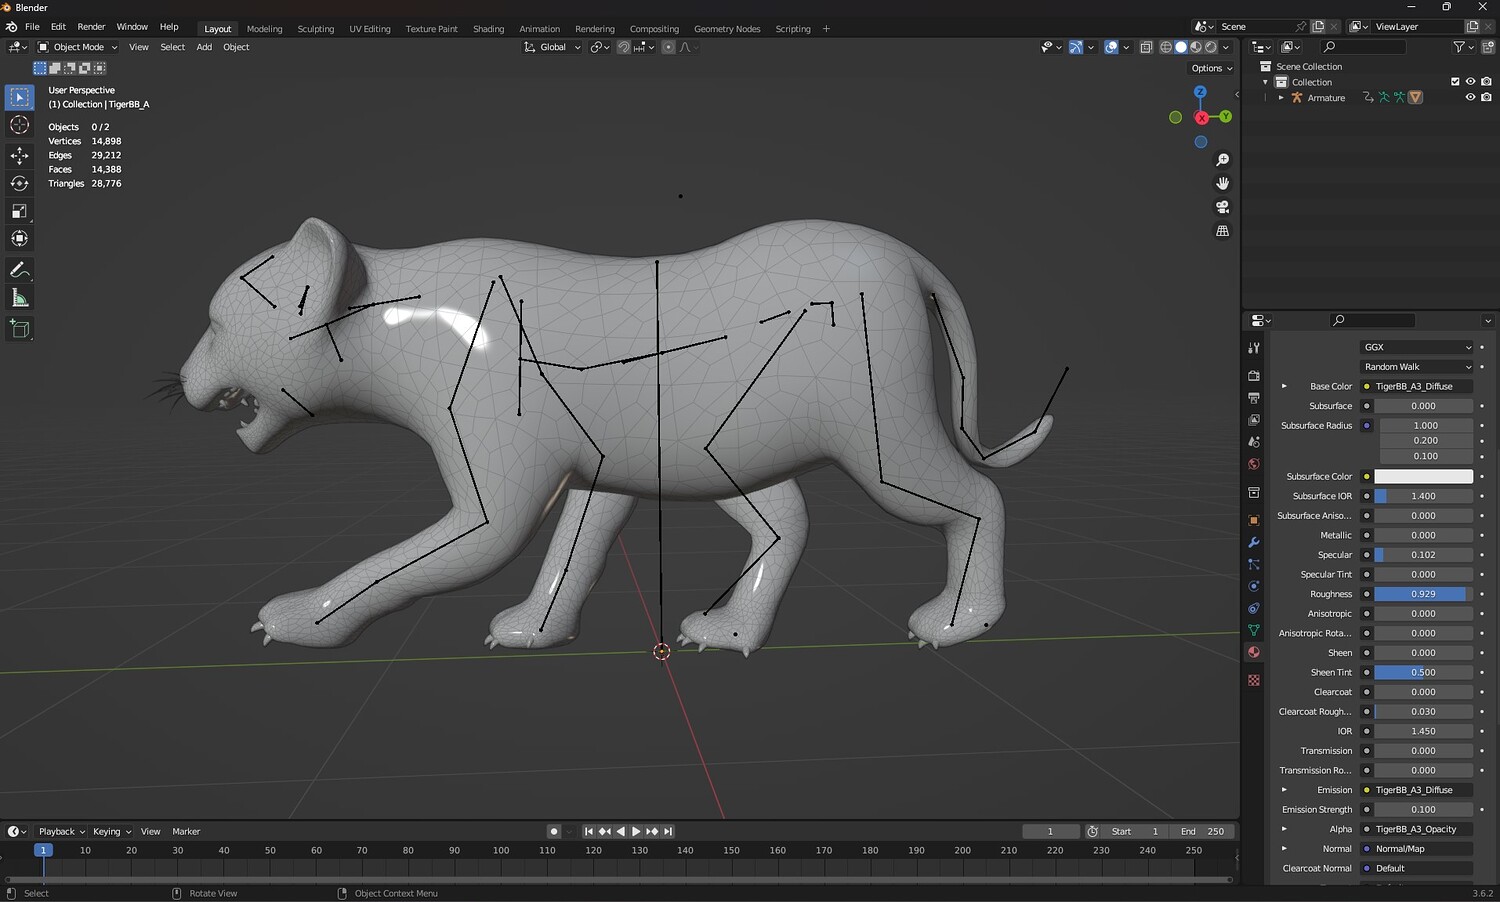Collapse the Collection in Outliner
The height and width of the screenshot is (902, 1500).
[1265, 82]
